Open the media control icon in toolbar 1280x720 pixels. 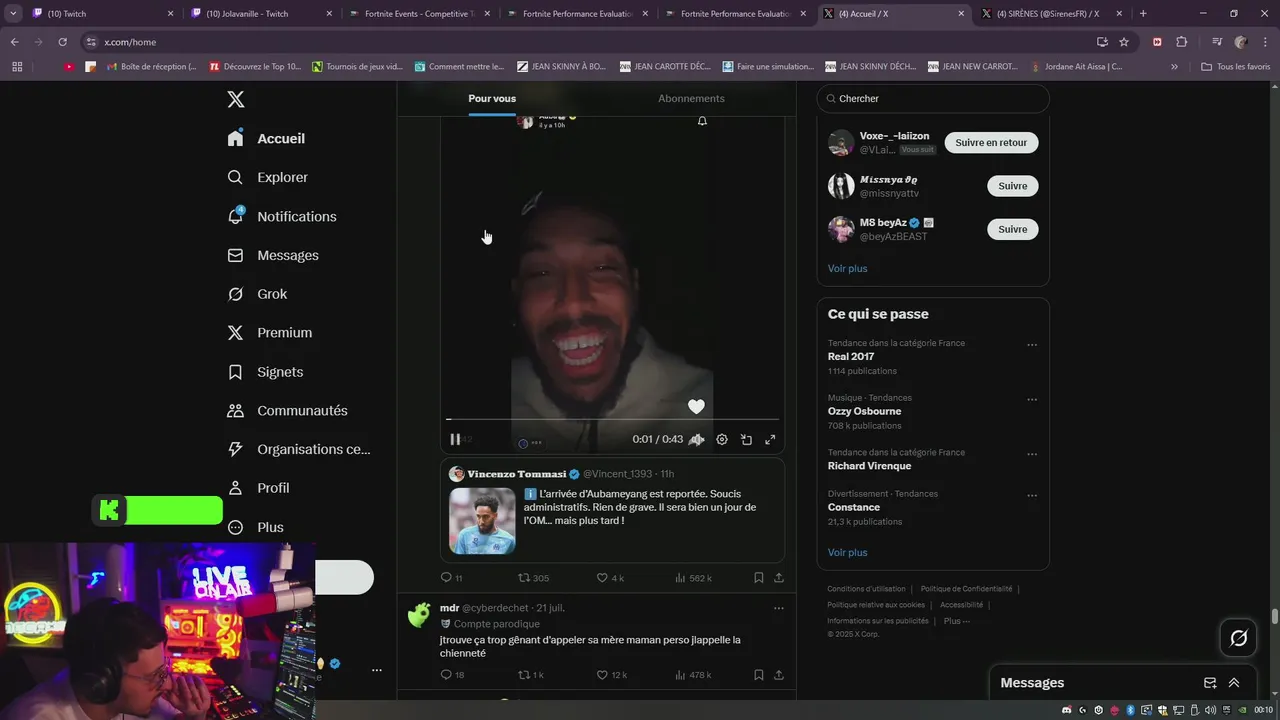pyautogui.click(x=1216, y=42)
